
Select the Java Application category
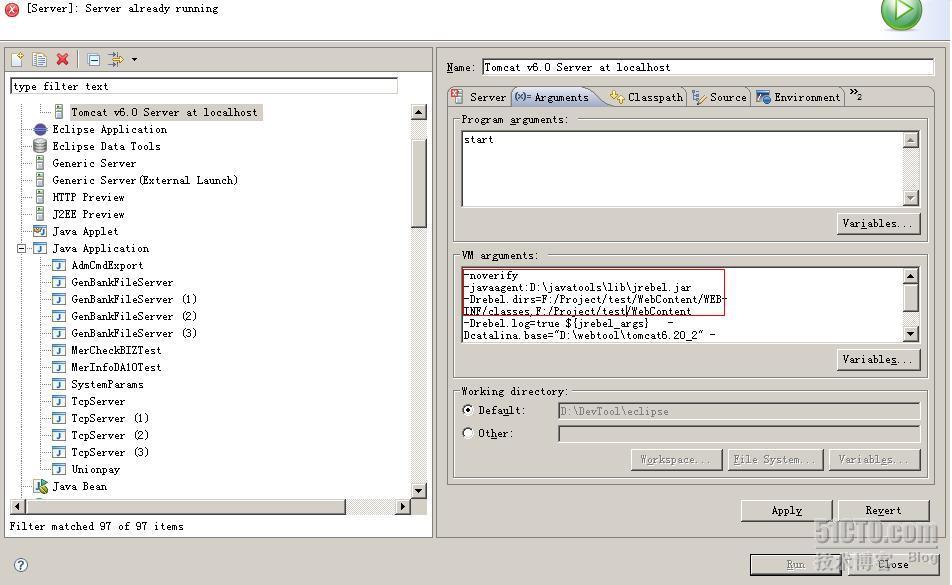(x=100, y=248)
